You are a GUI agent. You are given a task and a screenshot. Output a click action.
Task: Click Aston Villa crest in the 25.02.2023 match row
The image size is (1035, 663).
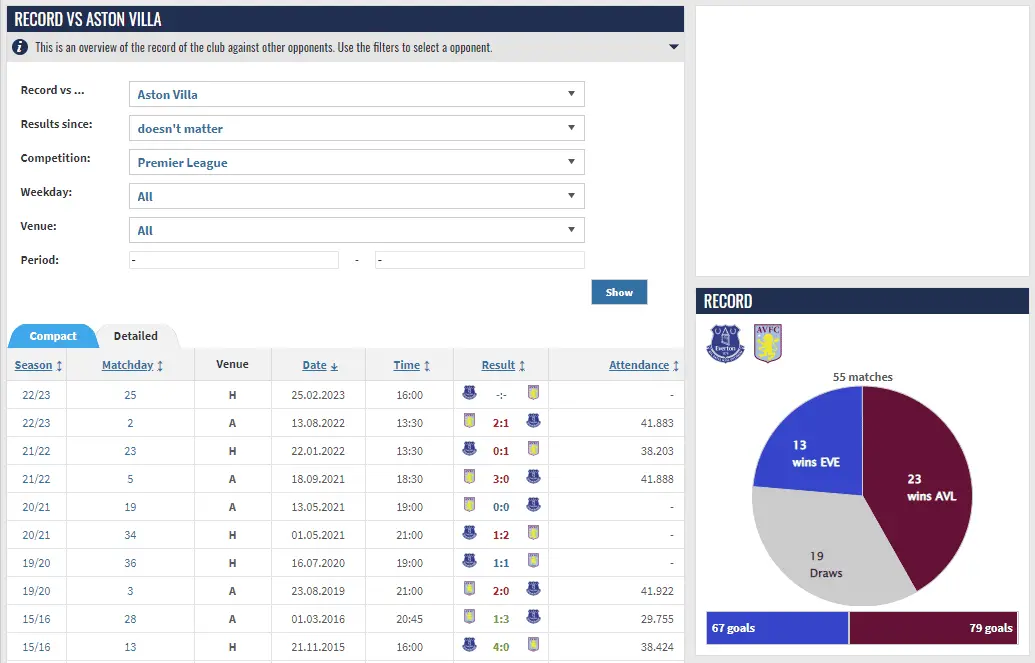pyautogui.click(x=533, y=394)
